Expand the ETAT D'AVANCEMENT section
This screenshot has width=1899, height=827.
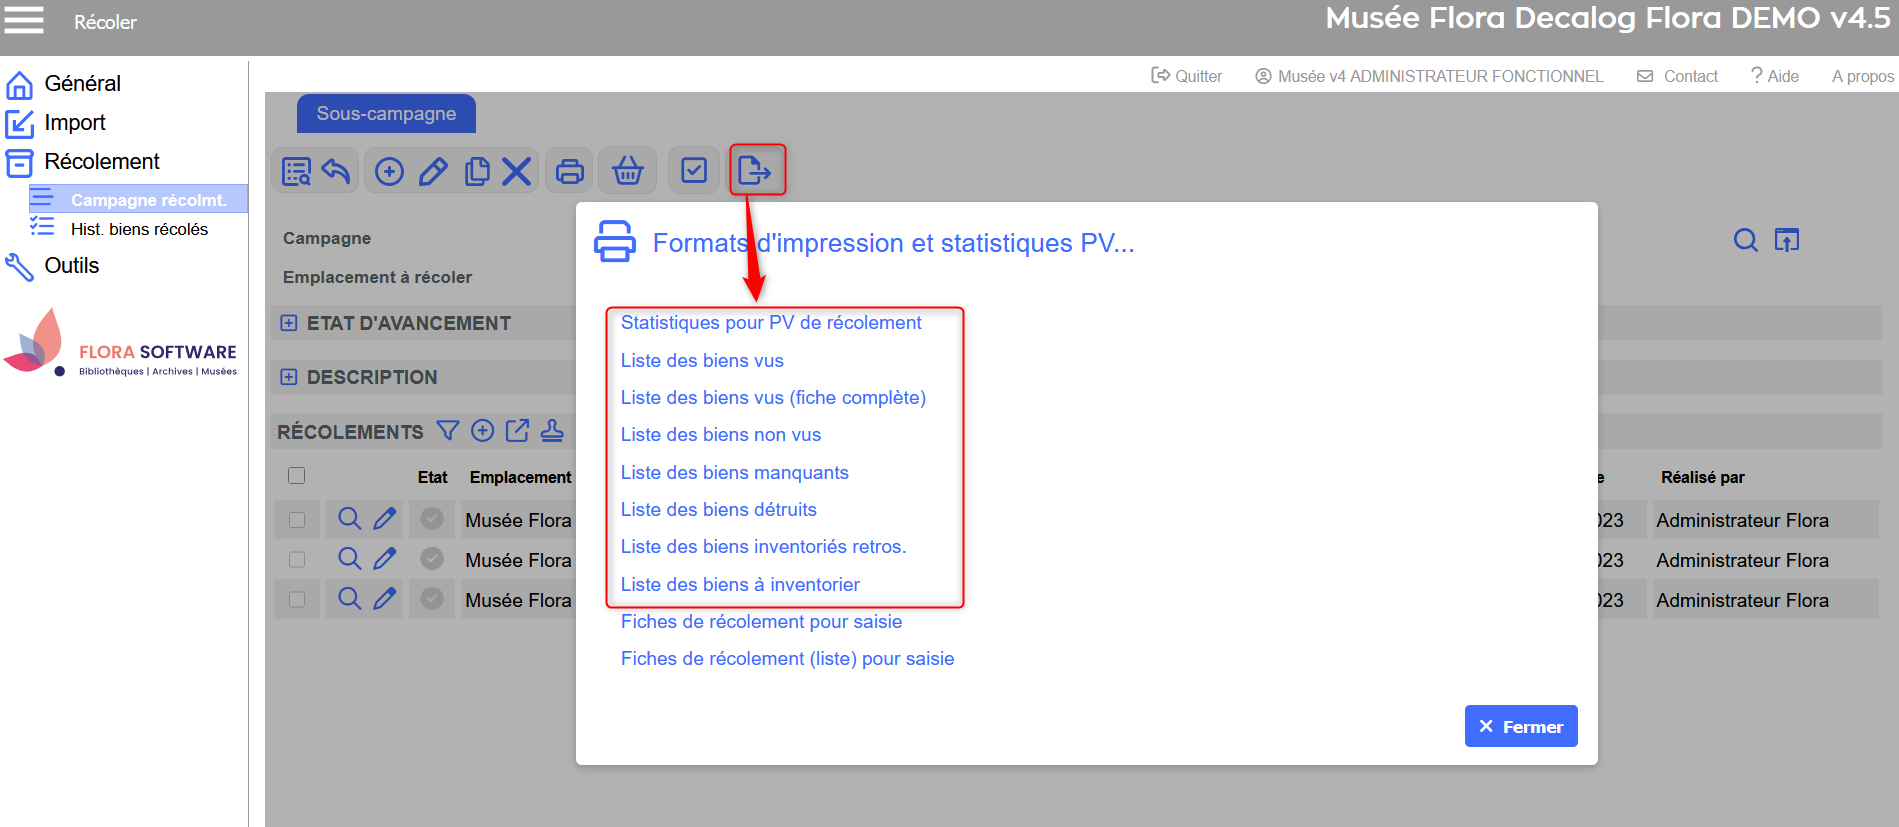[289, 323]
